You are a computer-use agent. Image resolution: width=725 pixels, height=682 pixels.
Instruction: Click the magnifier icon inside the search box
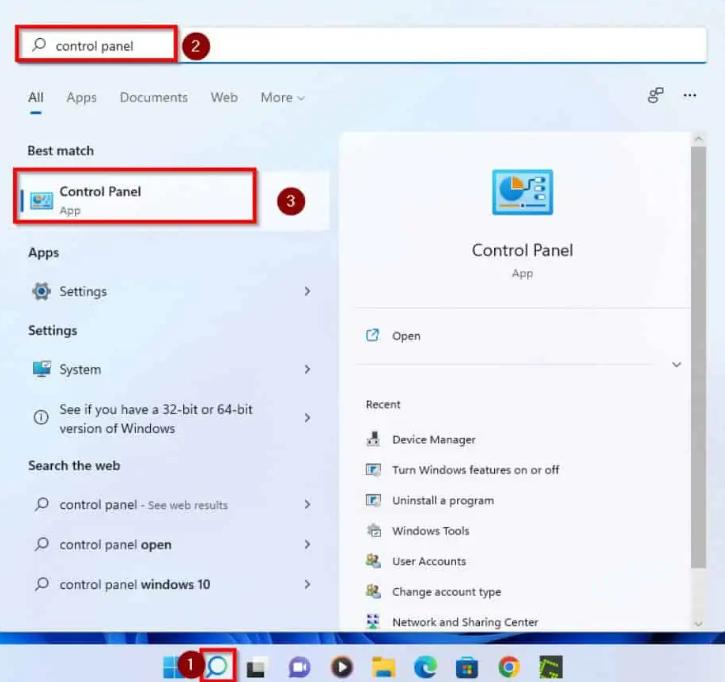pos(39,45)
